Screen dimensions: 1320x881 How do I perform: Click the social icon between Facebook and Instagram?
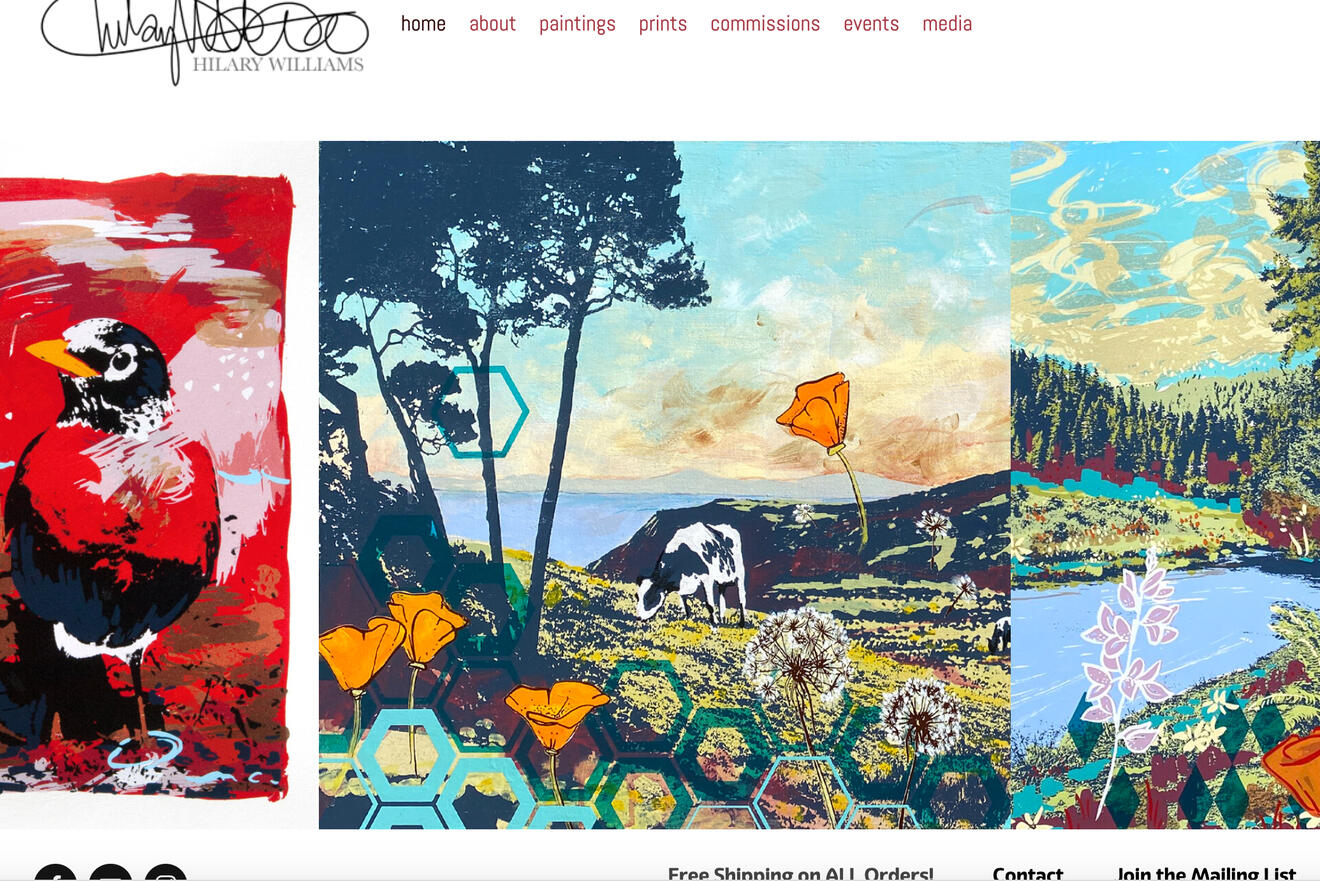point(110,873)
